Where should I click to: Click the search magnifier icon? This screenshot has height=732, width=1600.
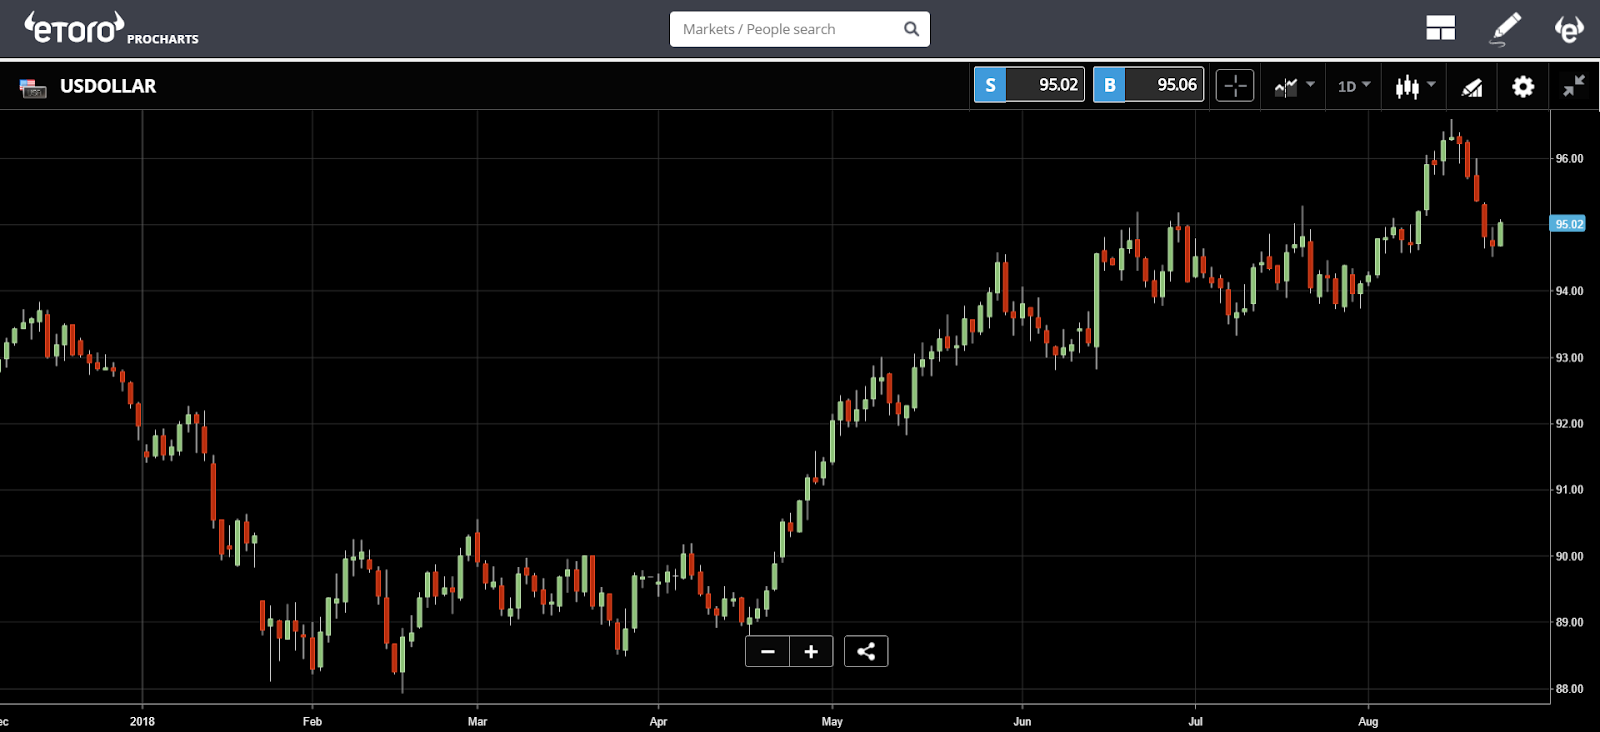coord(911,29)
